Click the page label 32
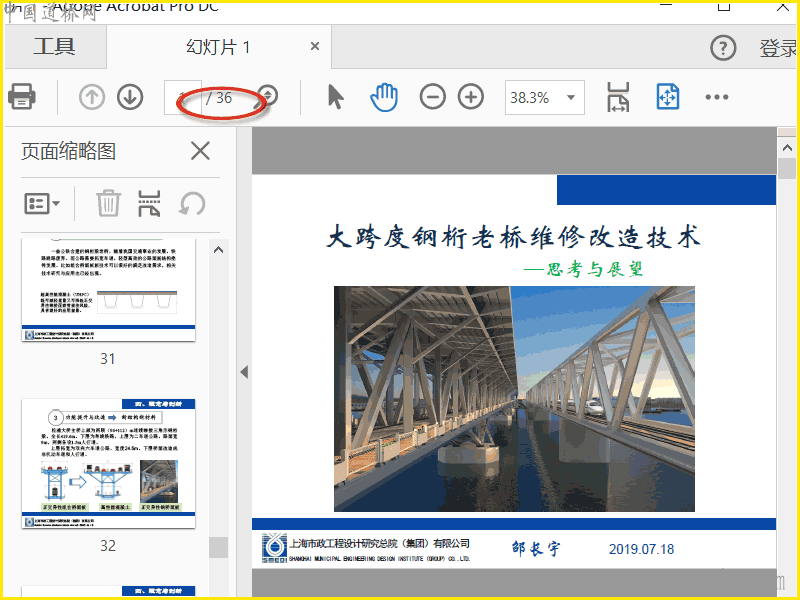This screenshot has width=800, height=600. pos(108,546)
